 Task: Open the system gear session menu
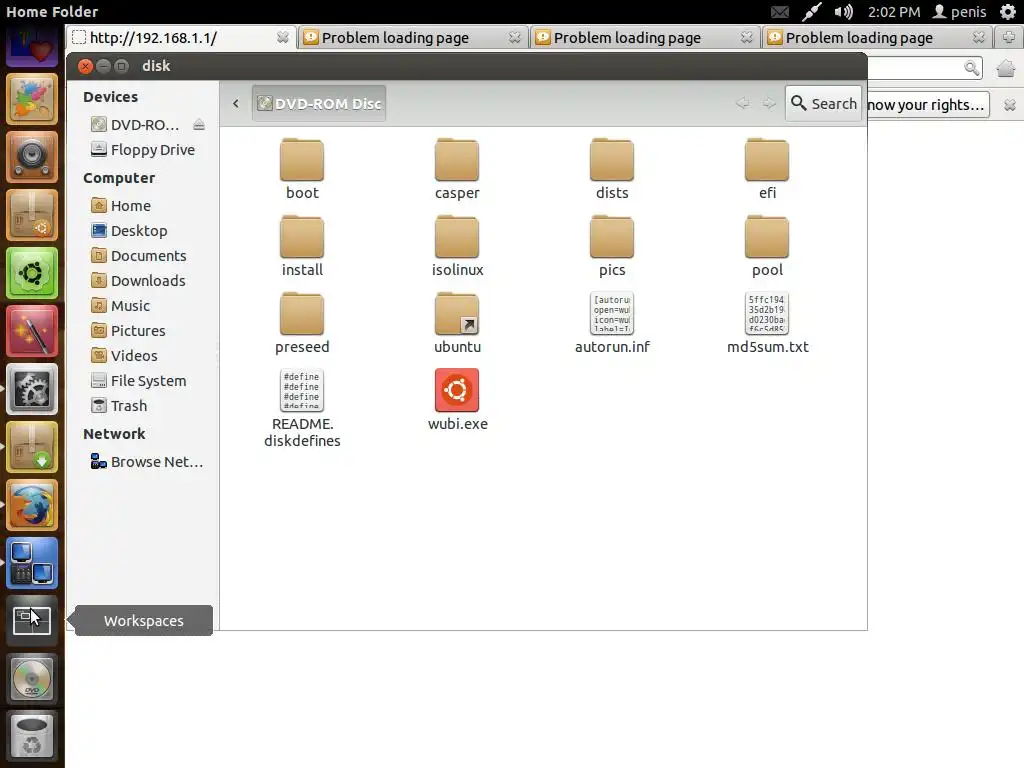pos(1008,12)
